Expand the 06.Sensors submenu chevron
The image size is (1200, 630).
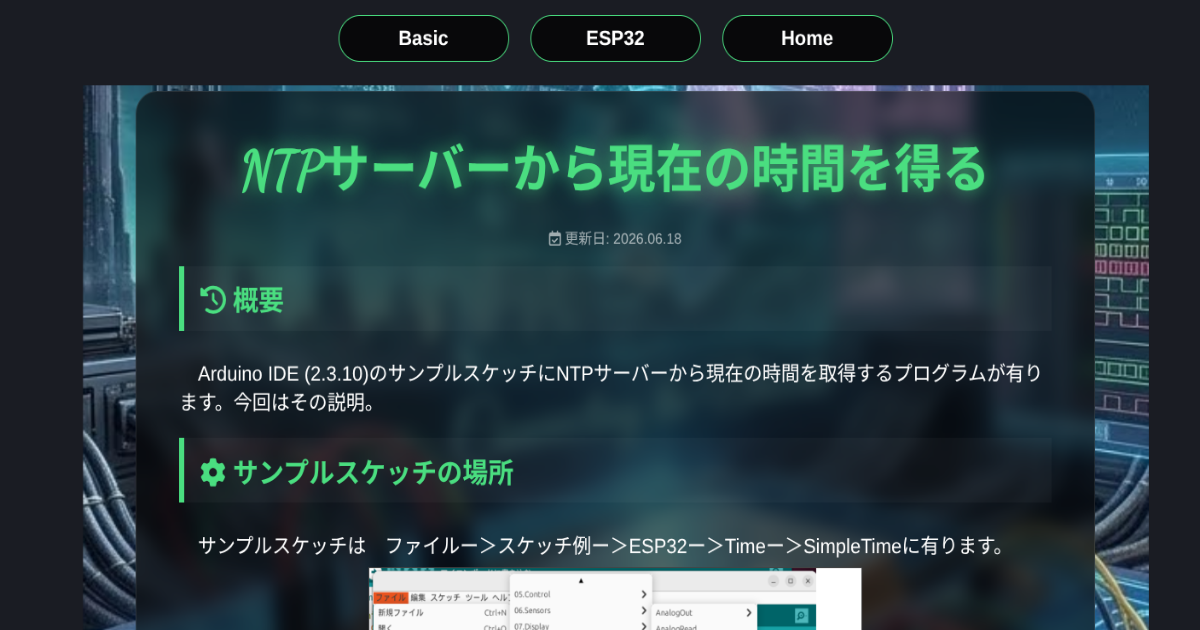point(644,610)
